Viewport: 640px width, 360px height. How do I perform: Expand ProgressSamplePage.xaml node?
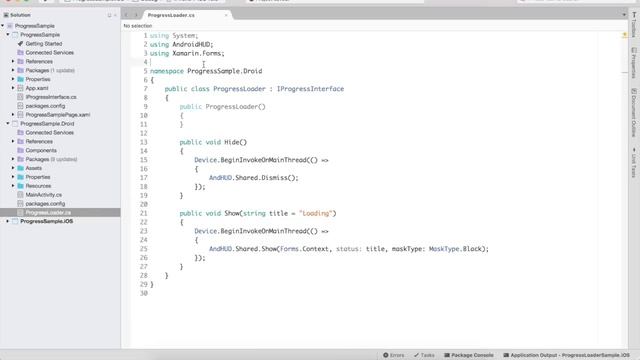pyautogui.click(x=13, y=115)
